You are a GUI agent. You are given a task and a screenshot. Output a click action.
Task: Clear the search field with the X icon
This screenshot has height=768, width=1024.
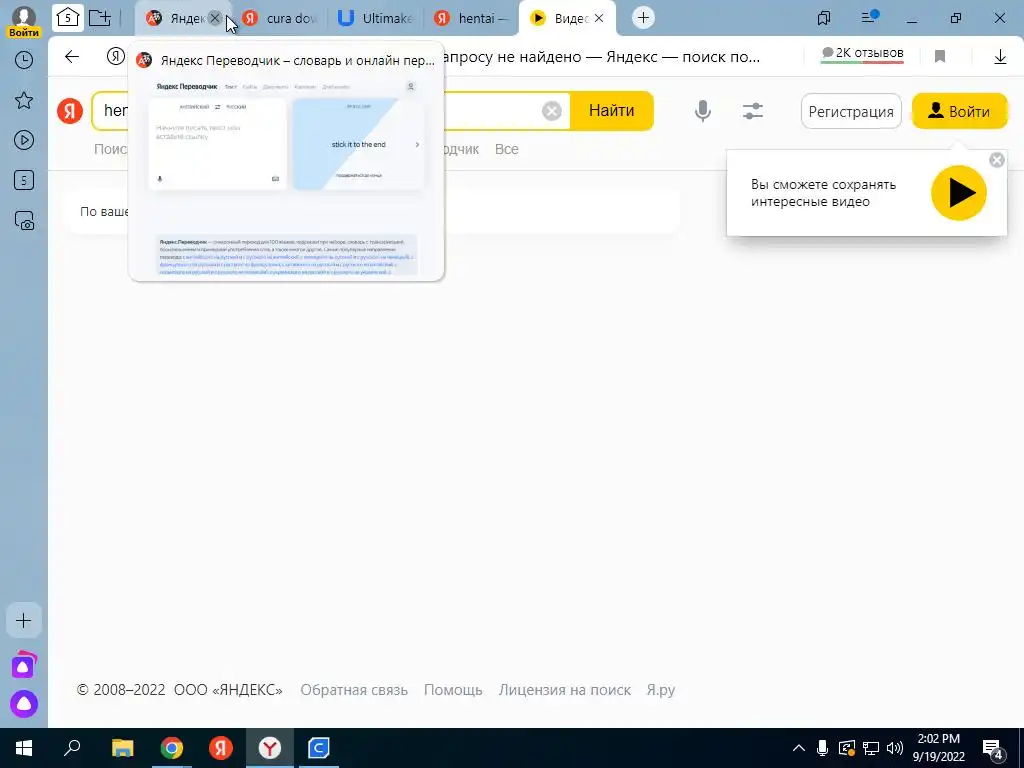(552, 111)
